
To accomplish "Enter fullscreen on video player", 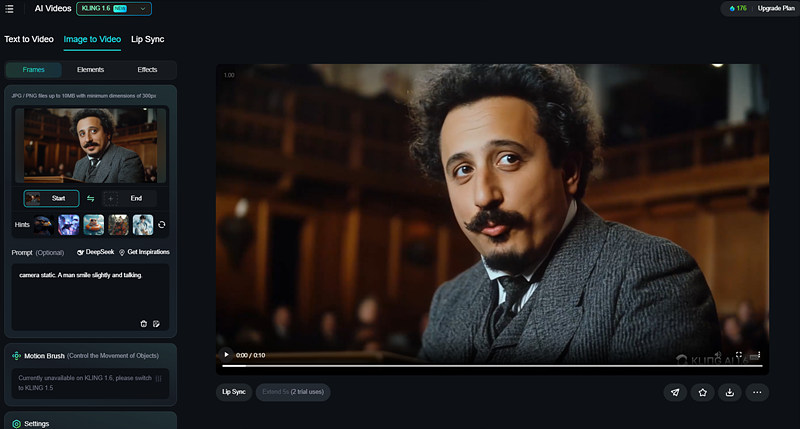I will pyautogui.click(x=739, y=354).
